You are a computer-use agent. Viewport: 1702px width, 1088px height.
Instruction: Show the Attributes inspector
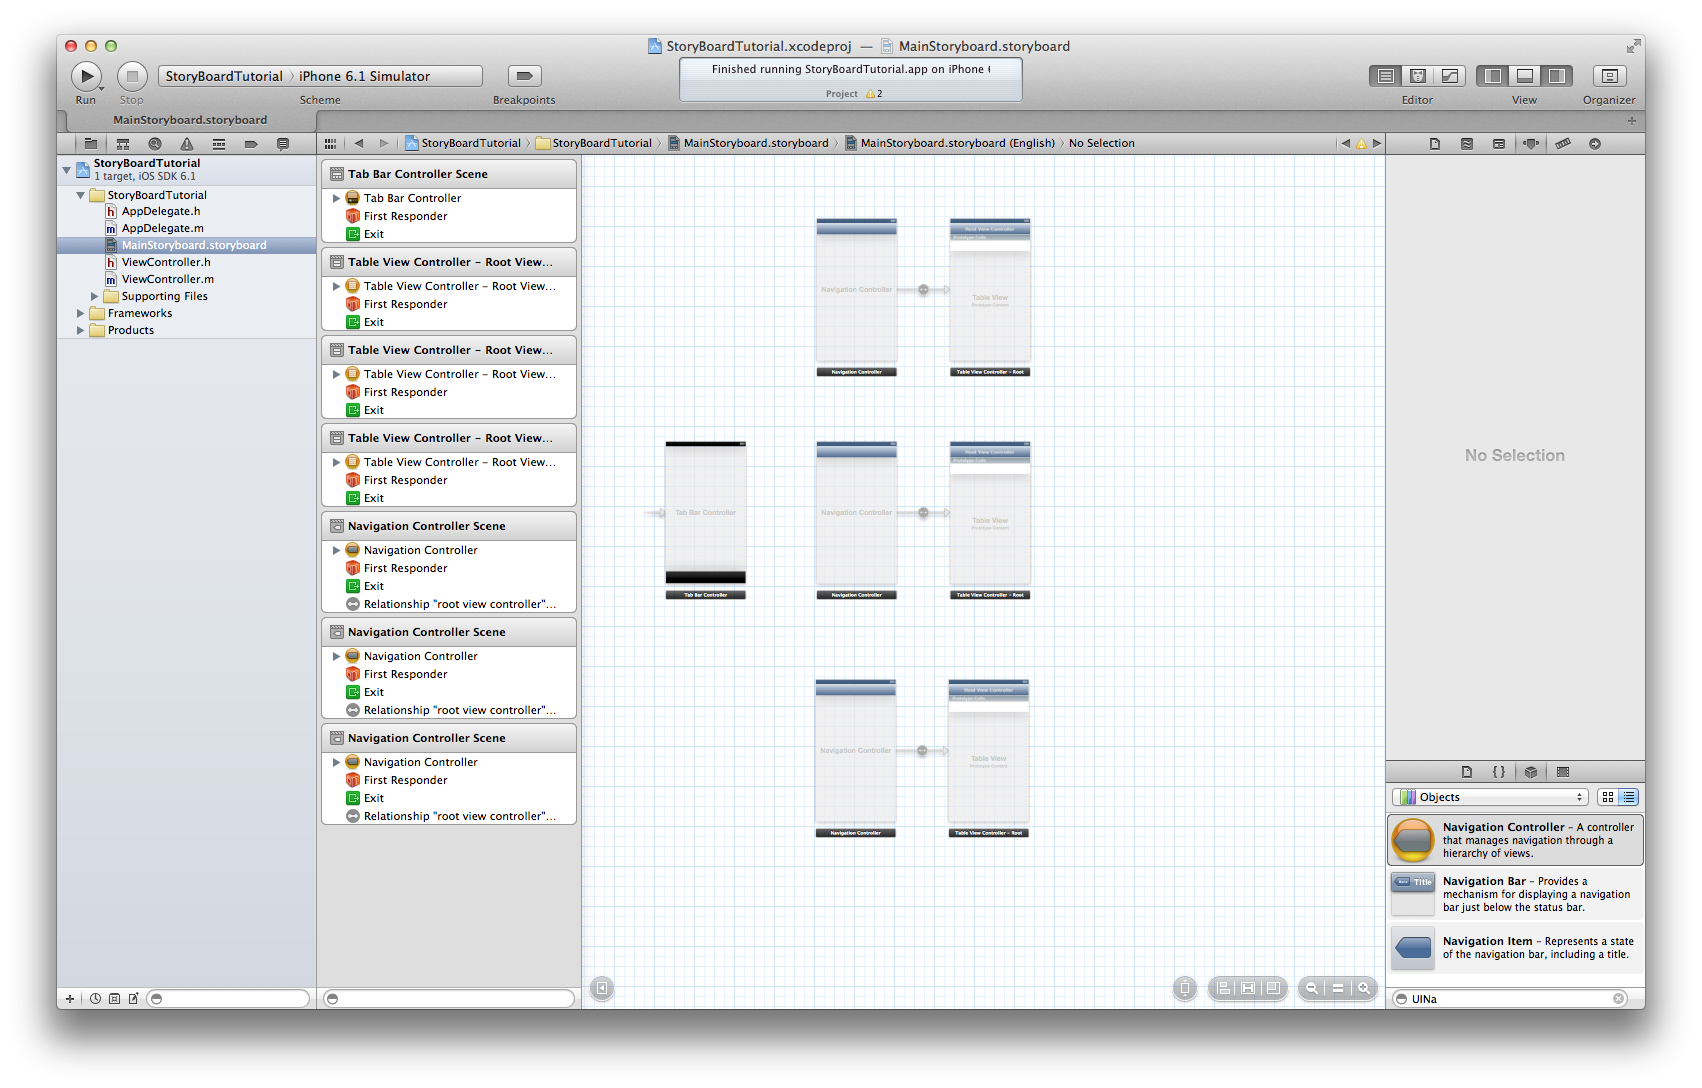[x=1530, y=144]
